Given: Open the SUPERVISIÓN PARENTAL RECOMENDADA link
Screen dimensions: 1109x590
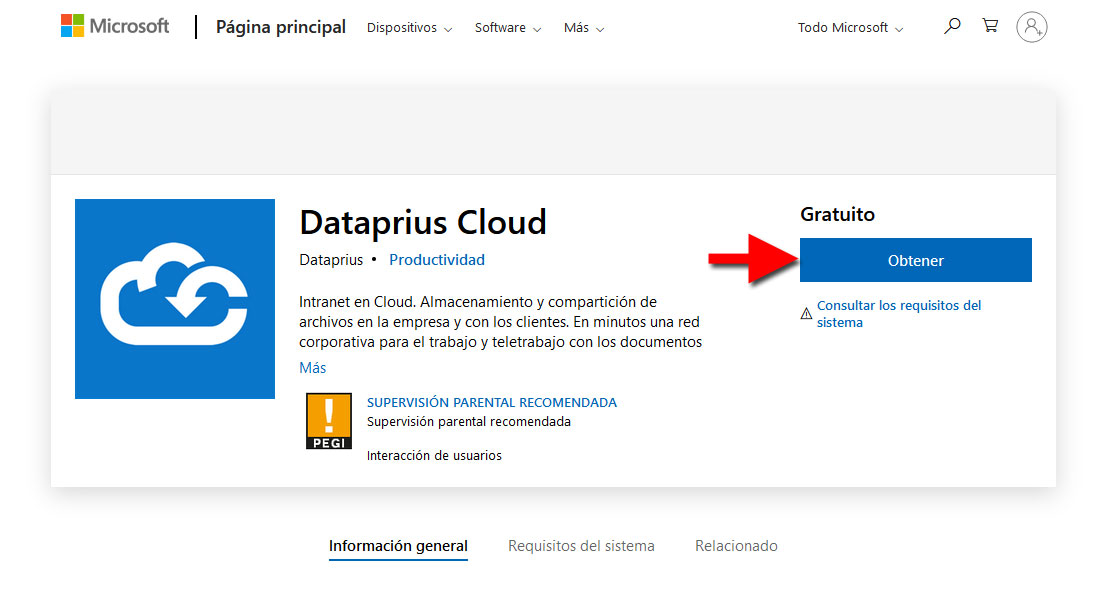Looking at the screenshot, I should pyautogui.click(x=492, y=403).
